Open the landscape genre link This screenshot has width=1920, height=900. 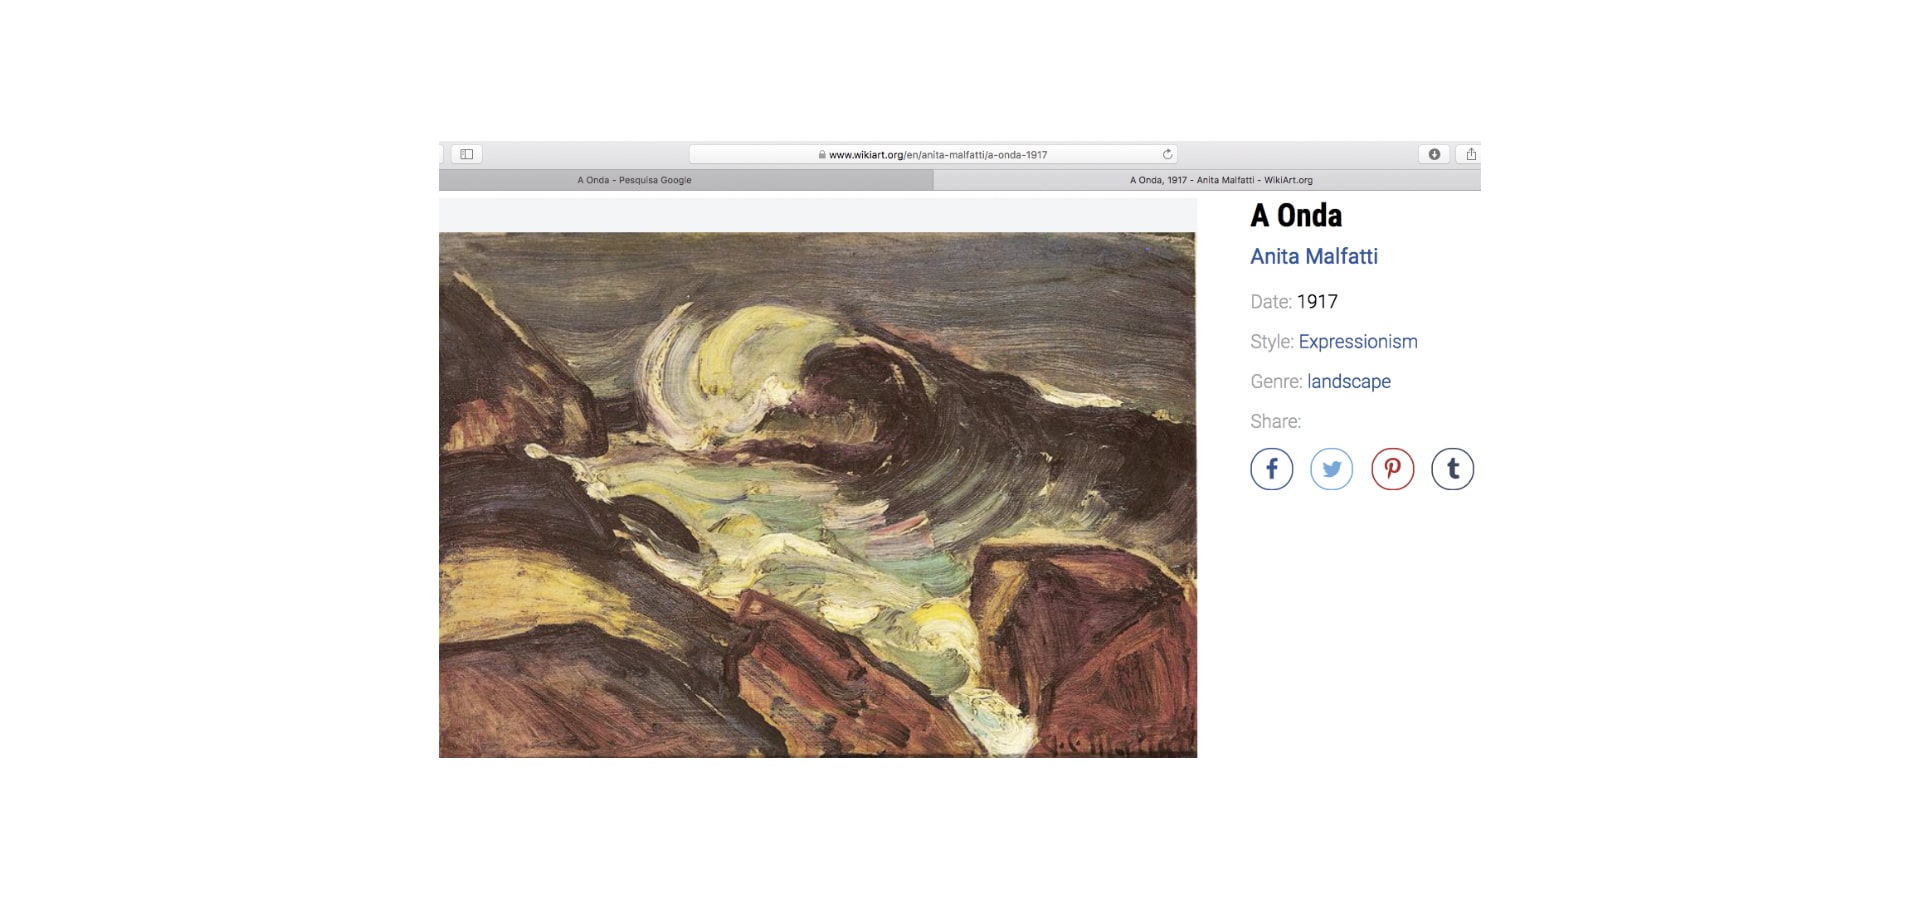tap(1348, 381)
